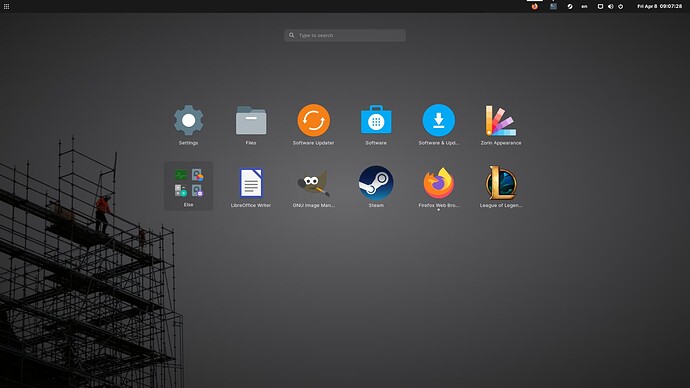690x388 pixels.
Task: Launch the Files app
Action: 251,120
